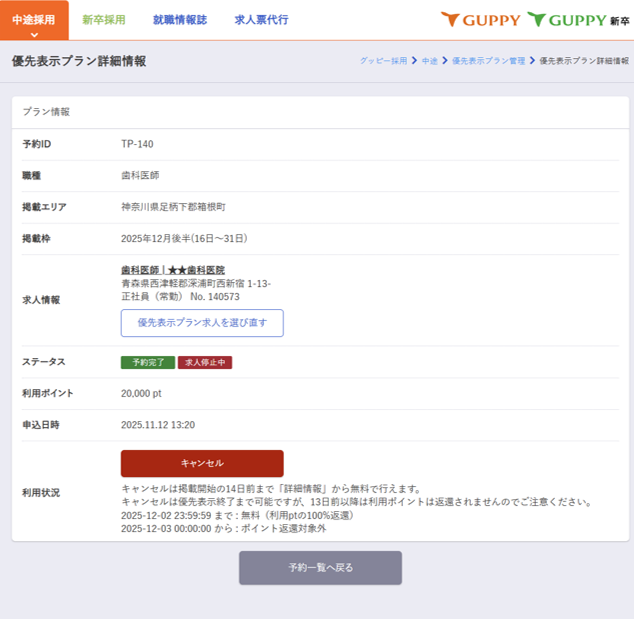
Task: Click the 中途 breadcrumb link
Action: point(429,61)
